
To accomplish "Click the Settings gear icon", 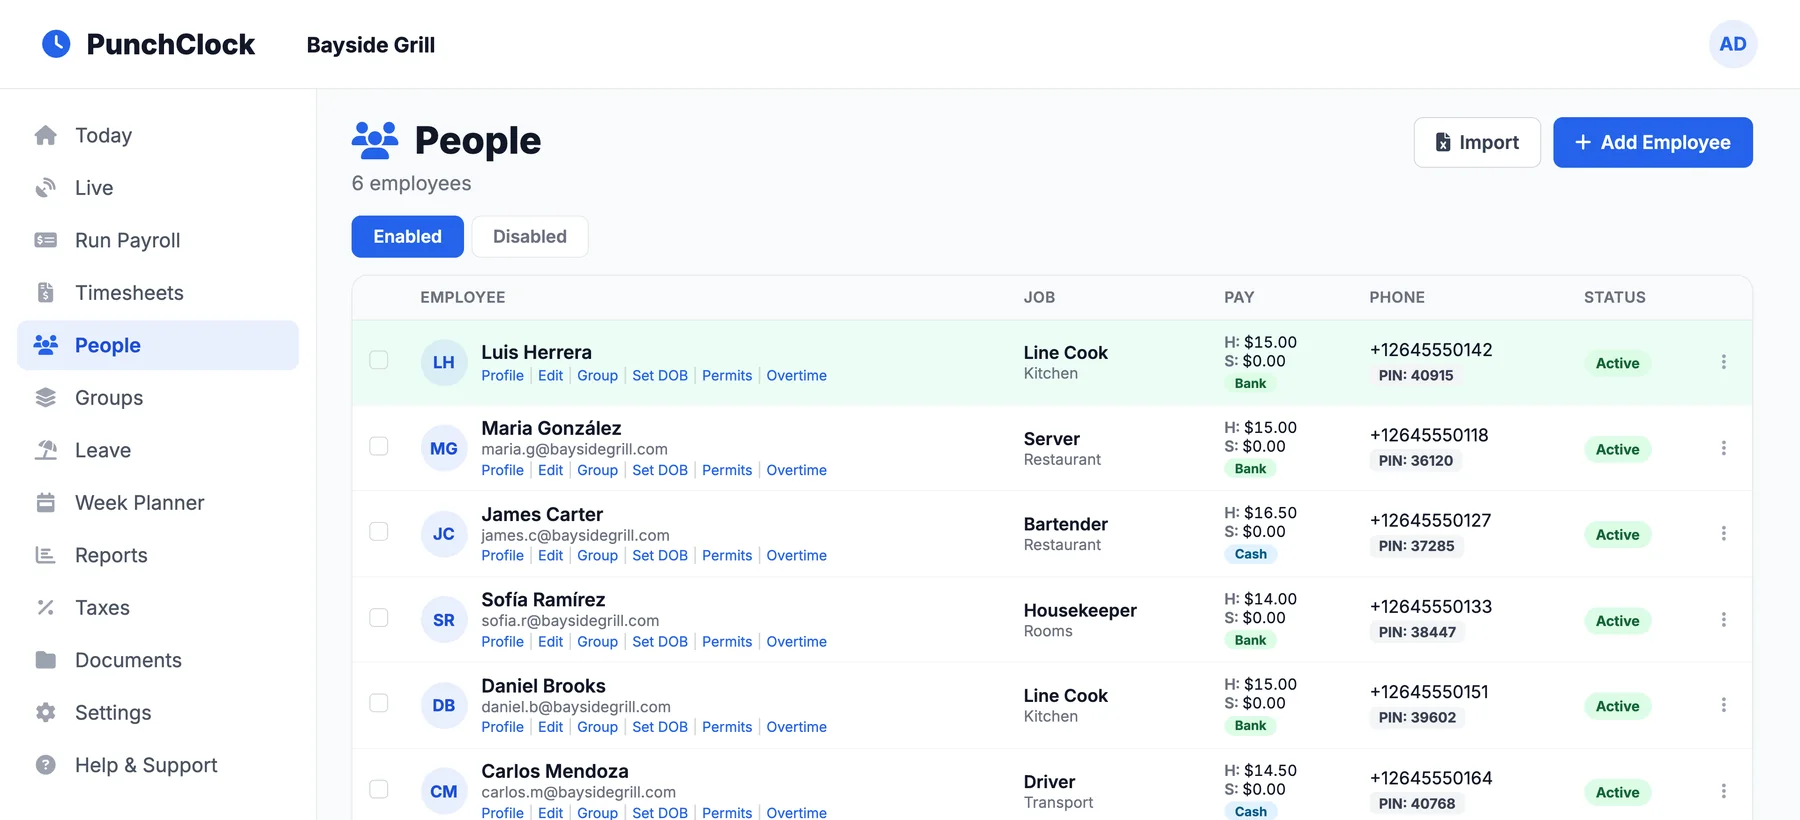I will [46, 713].
